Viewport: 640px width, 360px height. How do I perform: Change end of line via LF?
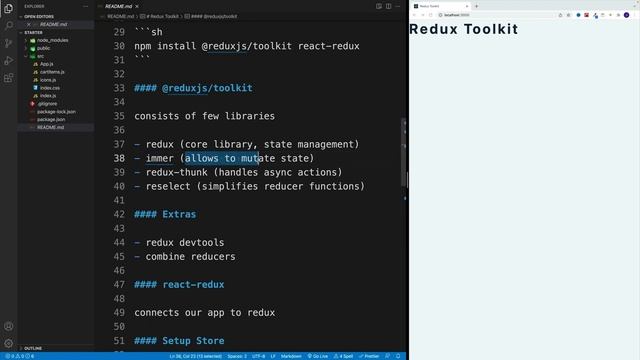pos(273,356)
